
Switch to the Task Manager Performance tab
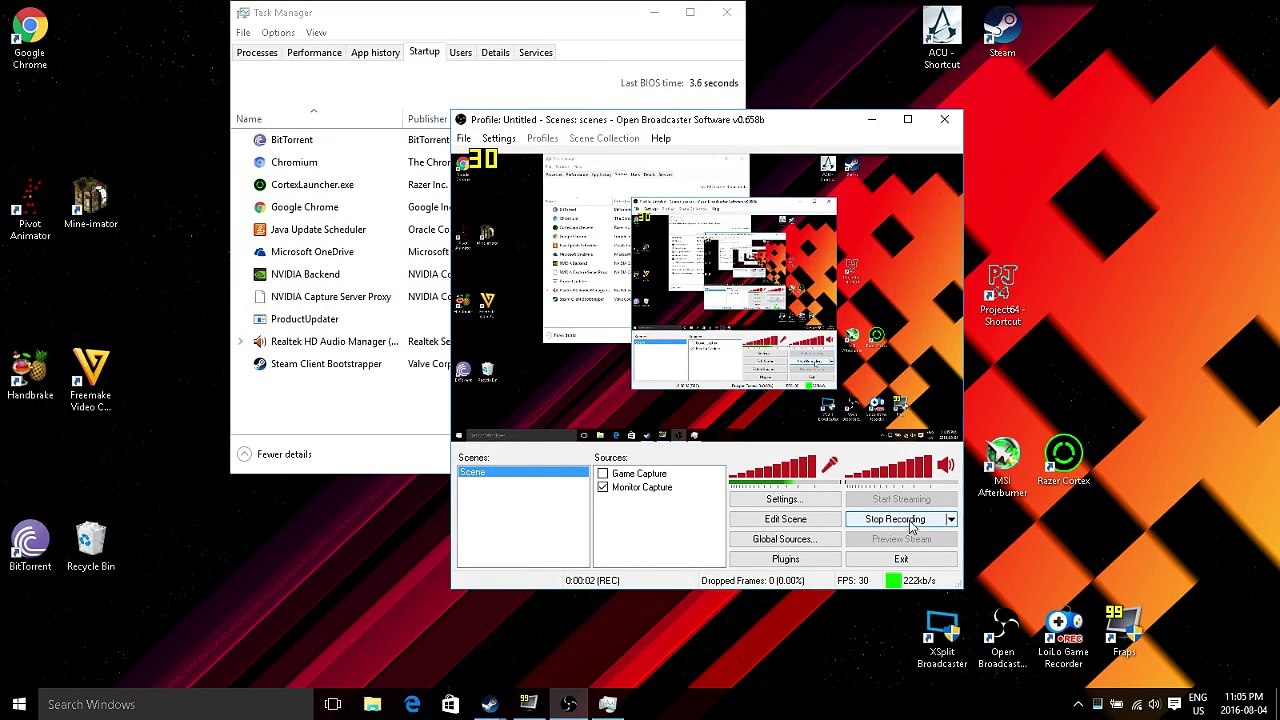(x=314, y=52)
